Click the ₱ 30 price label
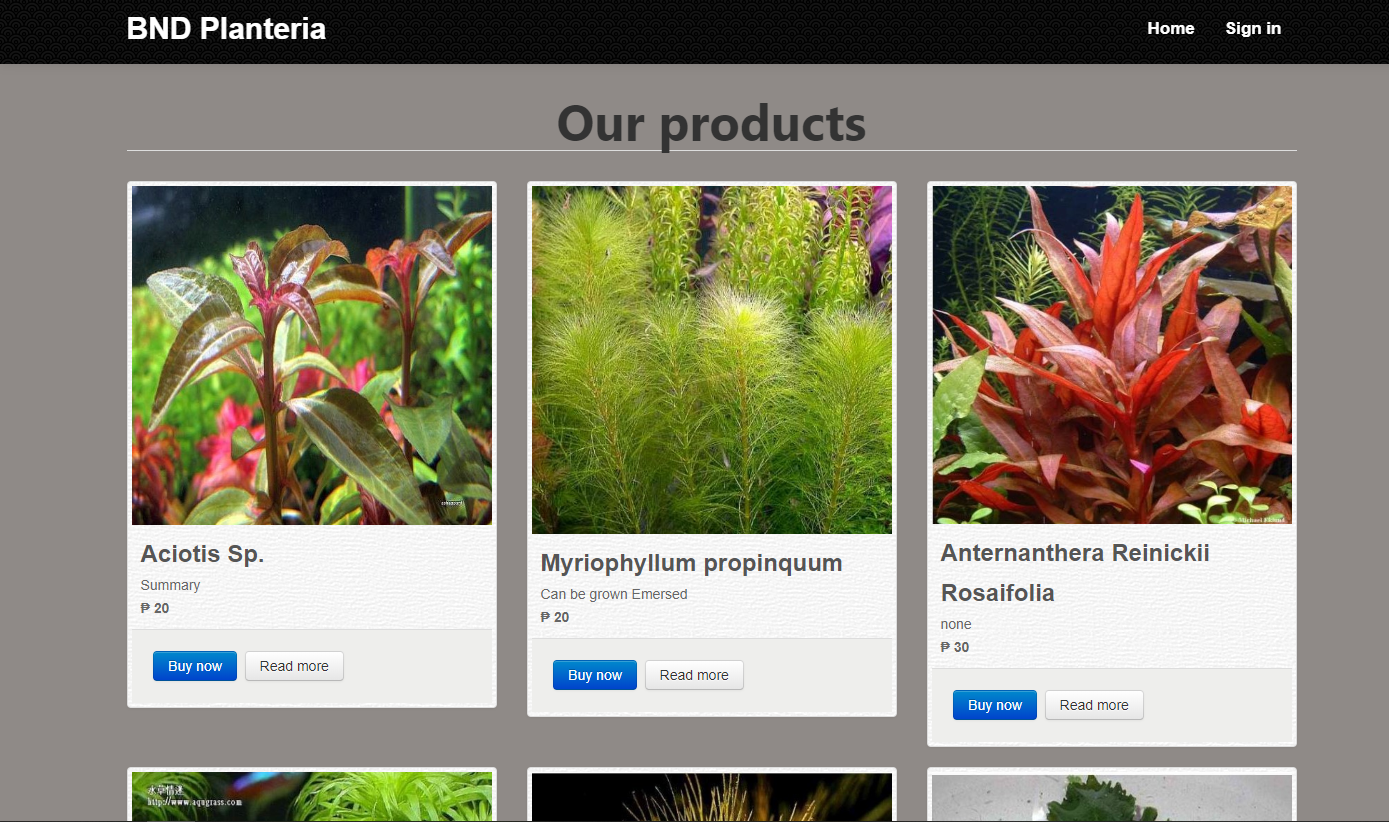 (955, 647)
